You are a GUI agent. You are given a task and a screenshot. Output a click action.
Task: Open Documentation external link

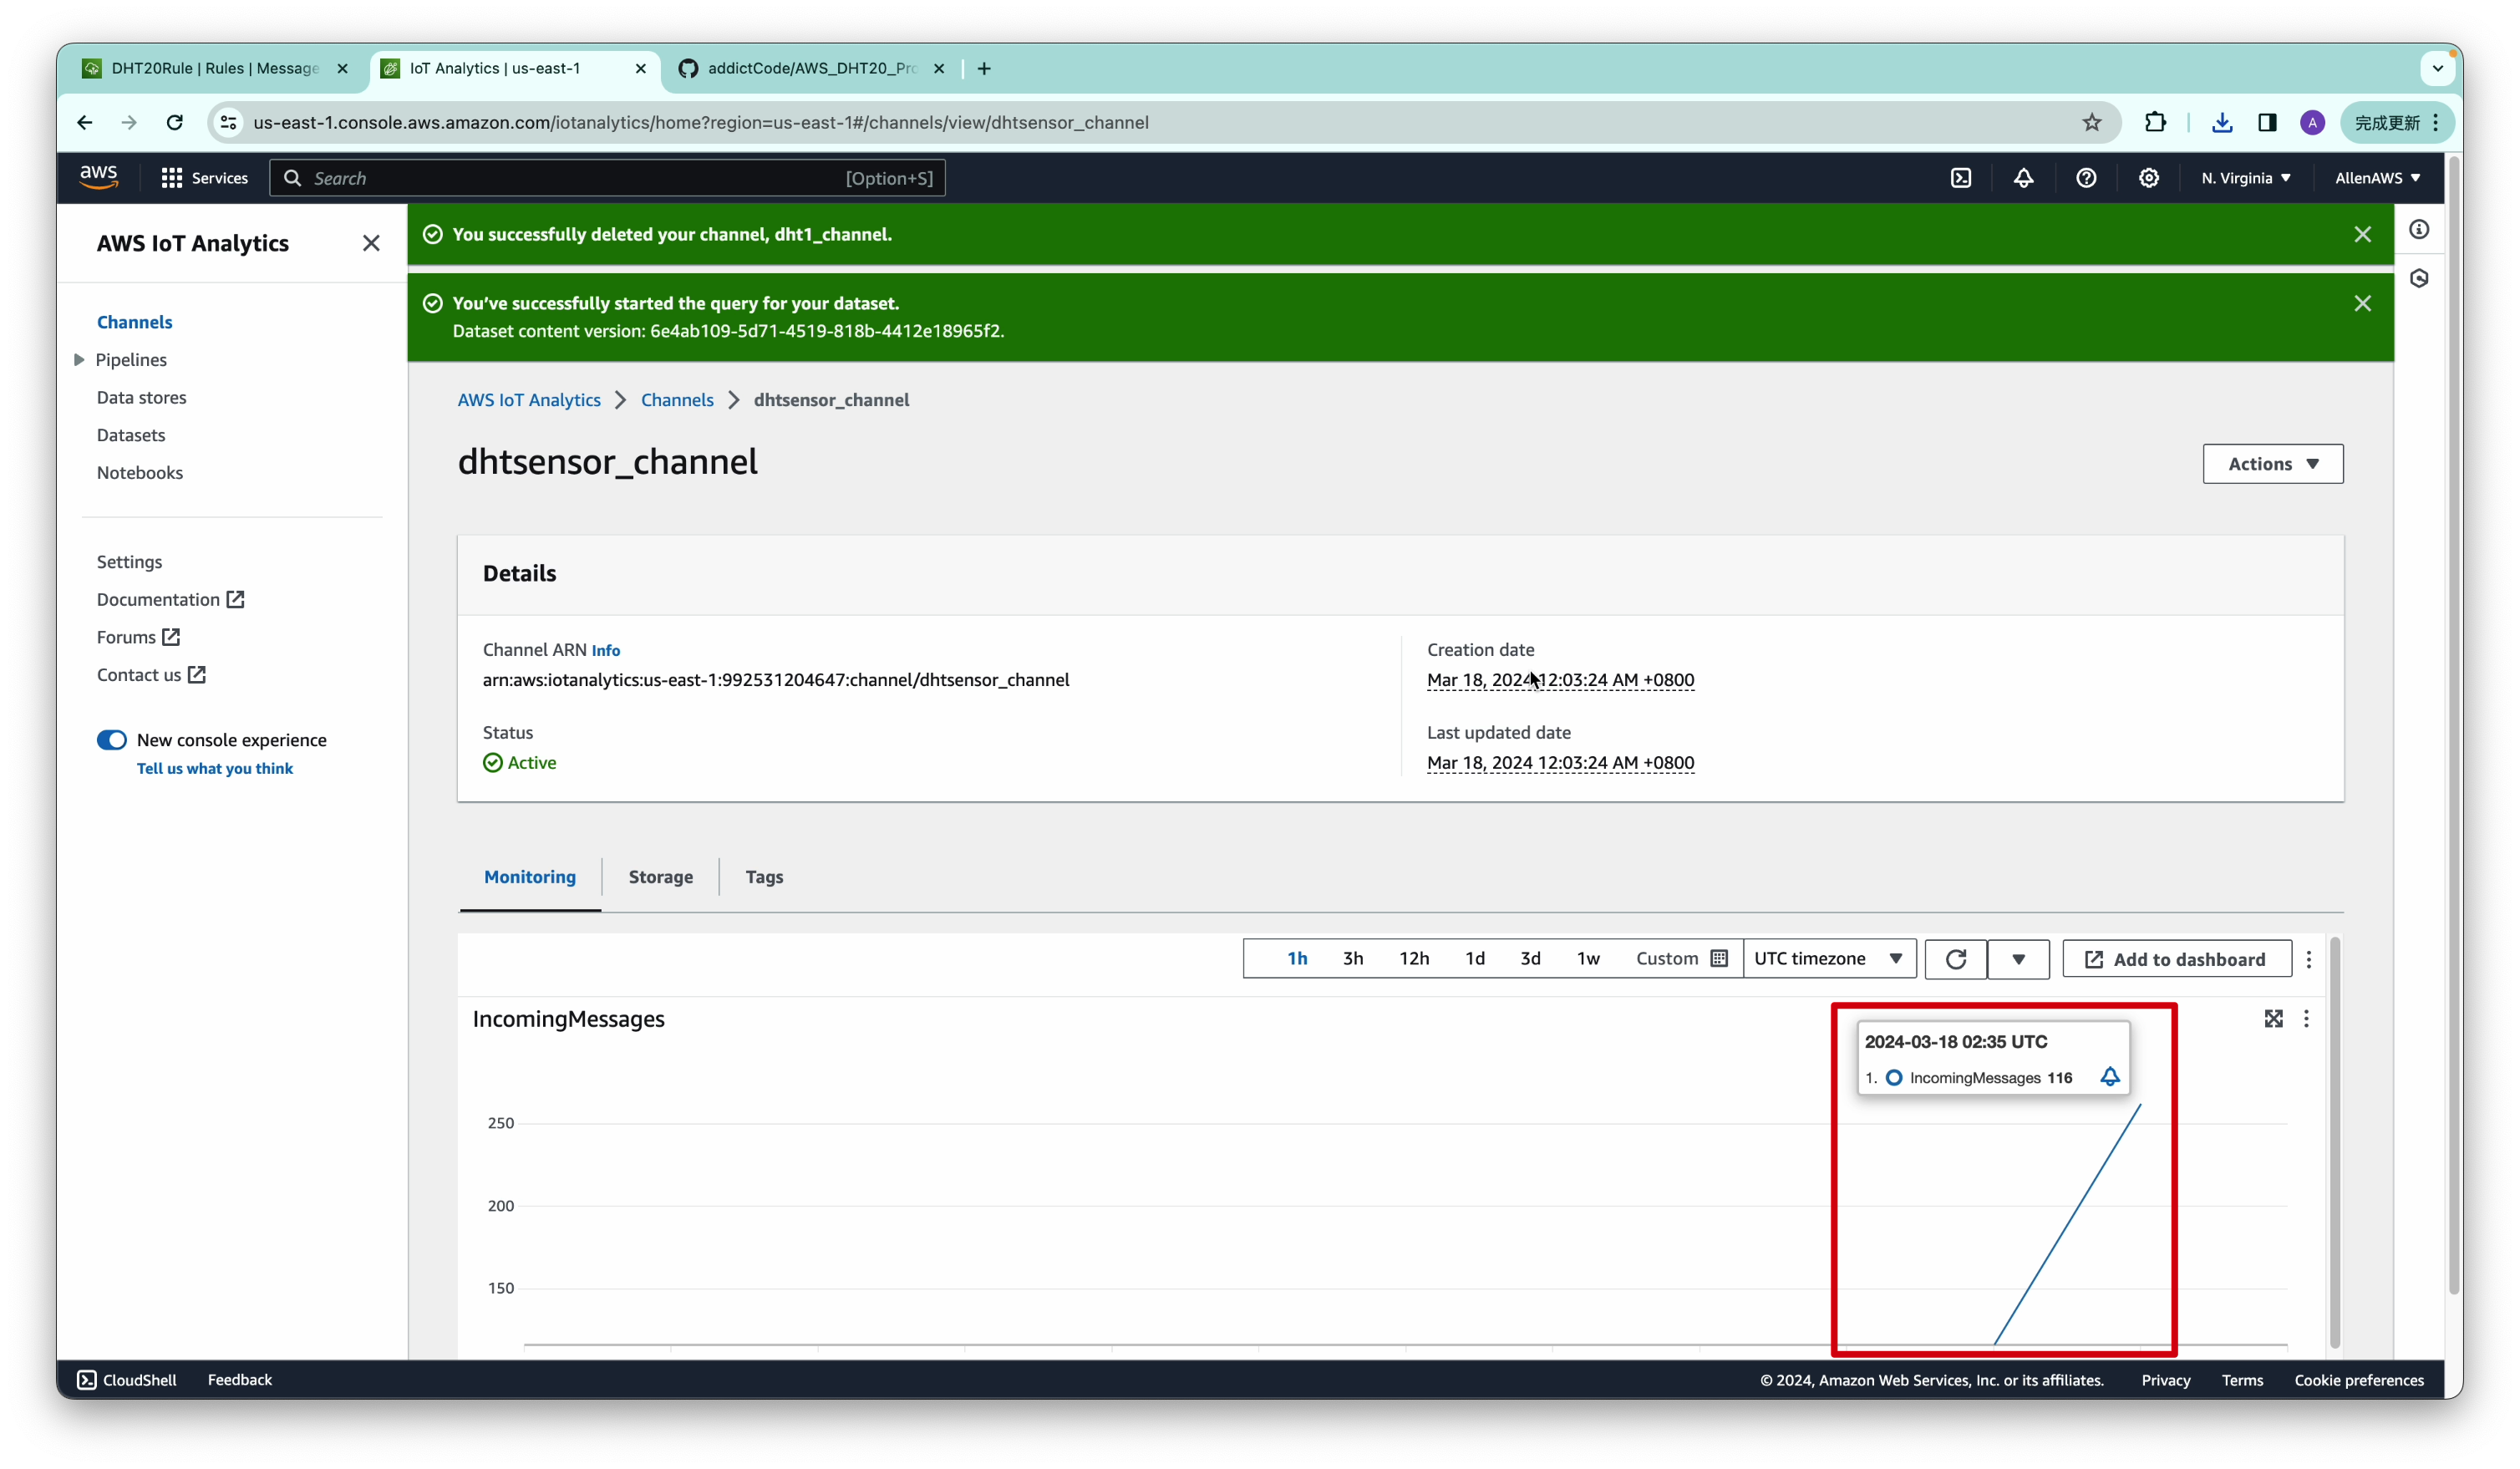(x=170, y=599)
